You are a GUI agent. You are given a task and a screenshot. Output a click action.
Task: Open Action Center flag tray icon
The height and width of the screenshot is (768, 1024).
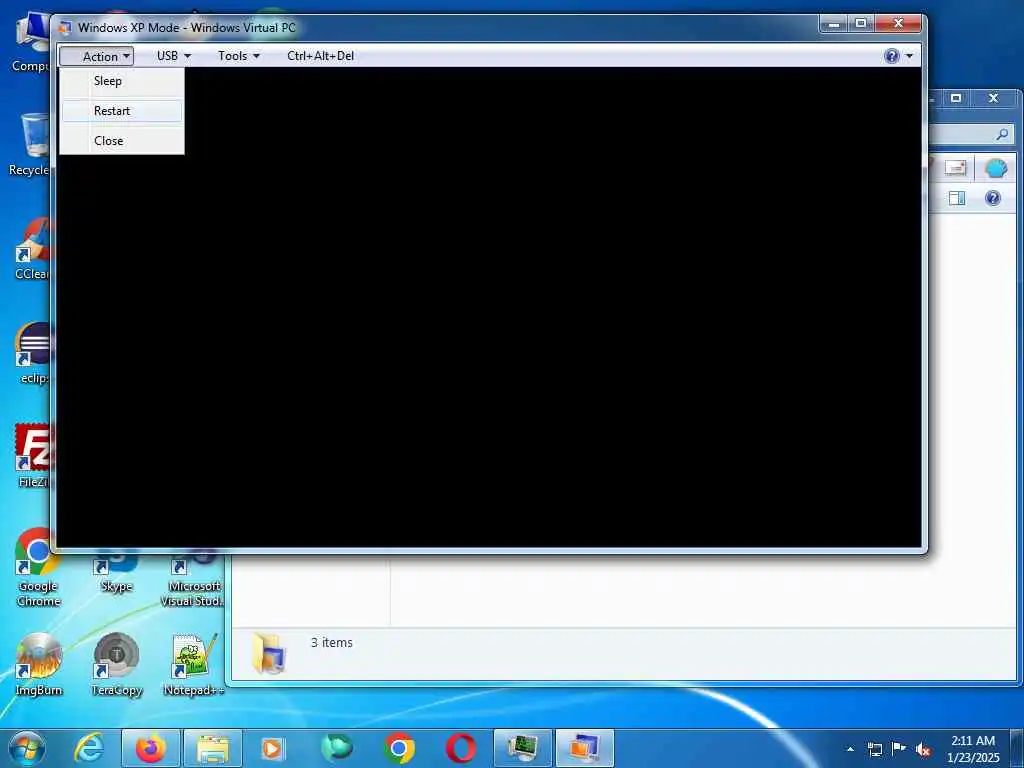pos(899,749)
